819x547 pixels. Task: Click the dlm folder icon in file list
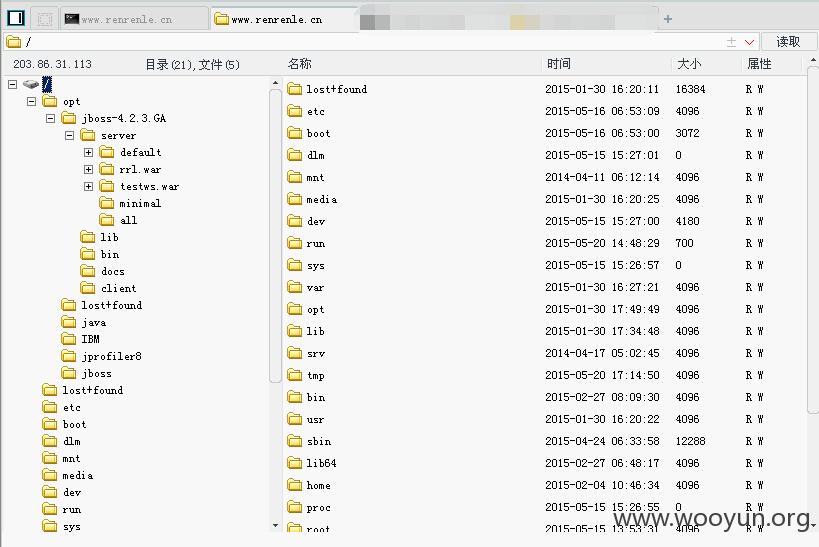click(x=295, y=155)
